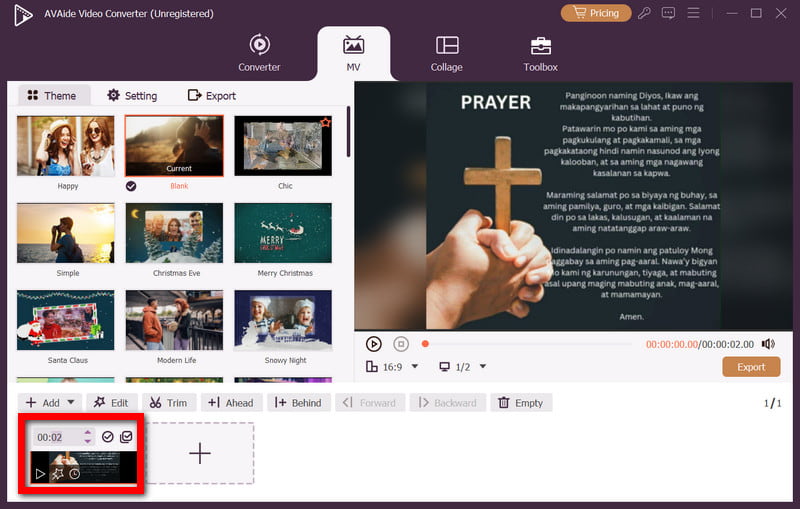
Task: Click the key-shaped register icon
Action: coord(646,13)
